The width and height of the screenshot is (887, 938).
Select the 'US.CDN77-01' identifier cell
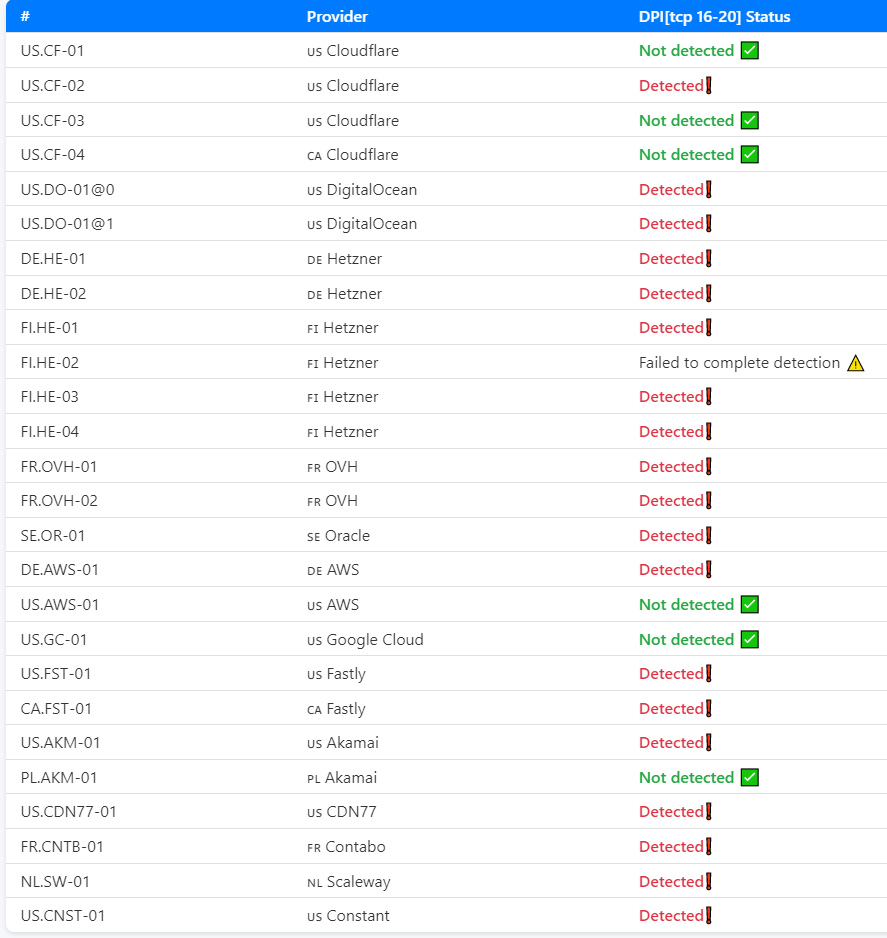coord(69,812)
